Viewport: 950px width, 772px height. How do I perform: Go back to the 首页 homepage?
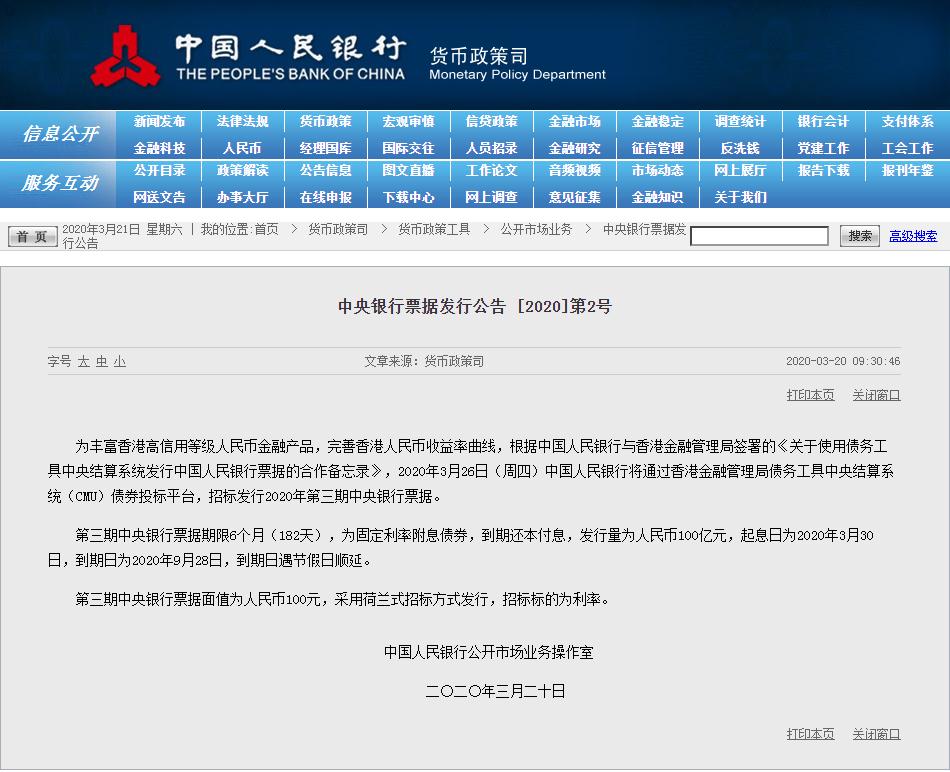point(31,236)
